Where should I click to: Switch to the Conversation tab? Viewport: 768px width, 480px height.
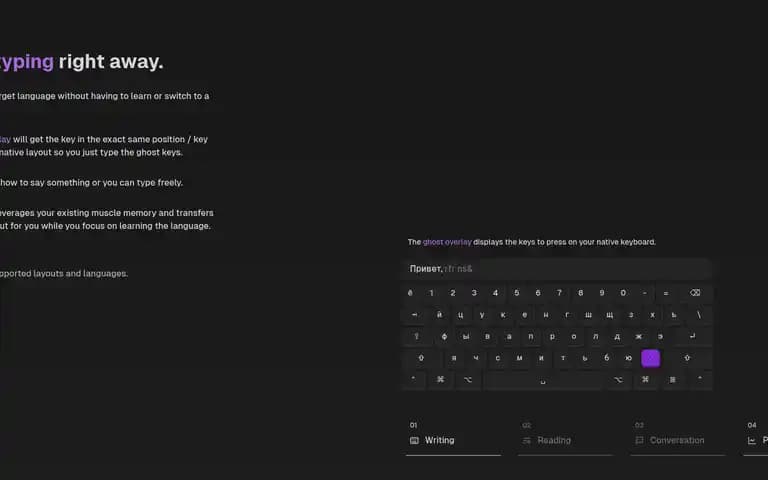click(678, 440)
